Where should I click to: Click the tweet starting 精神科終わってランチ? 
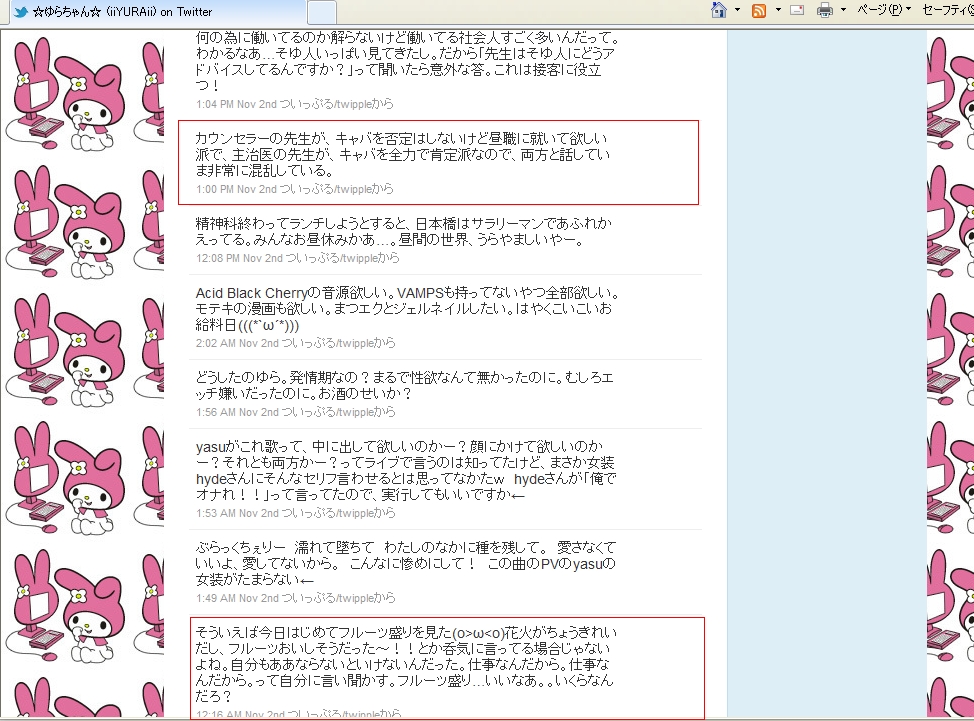point(404,231)
